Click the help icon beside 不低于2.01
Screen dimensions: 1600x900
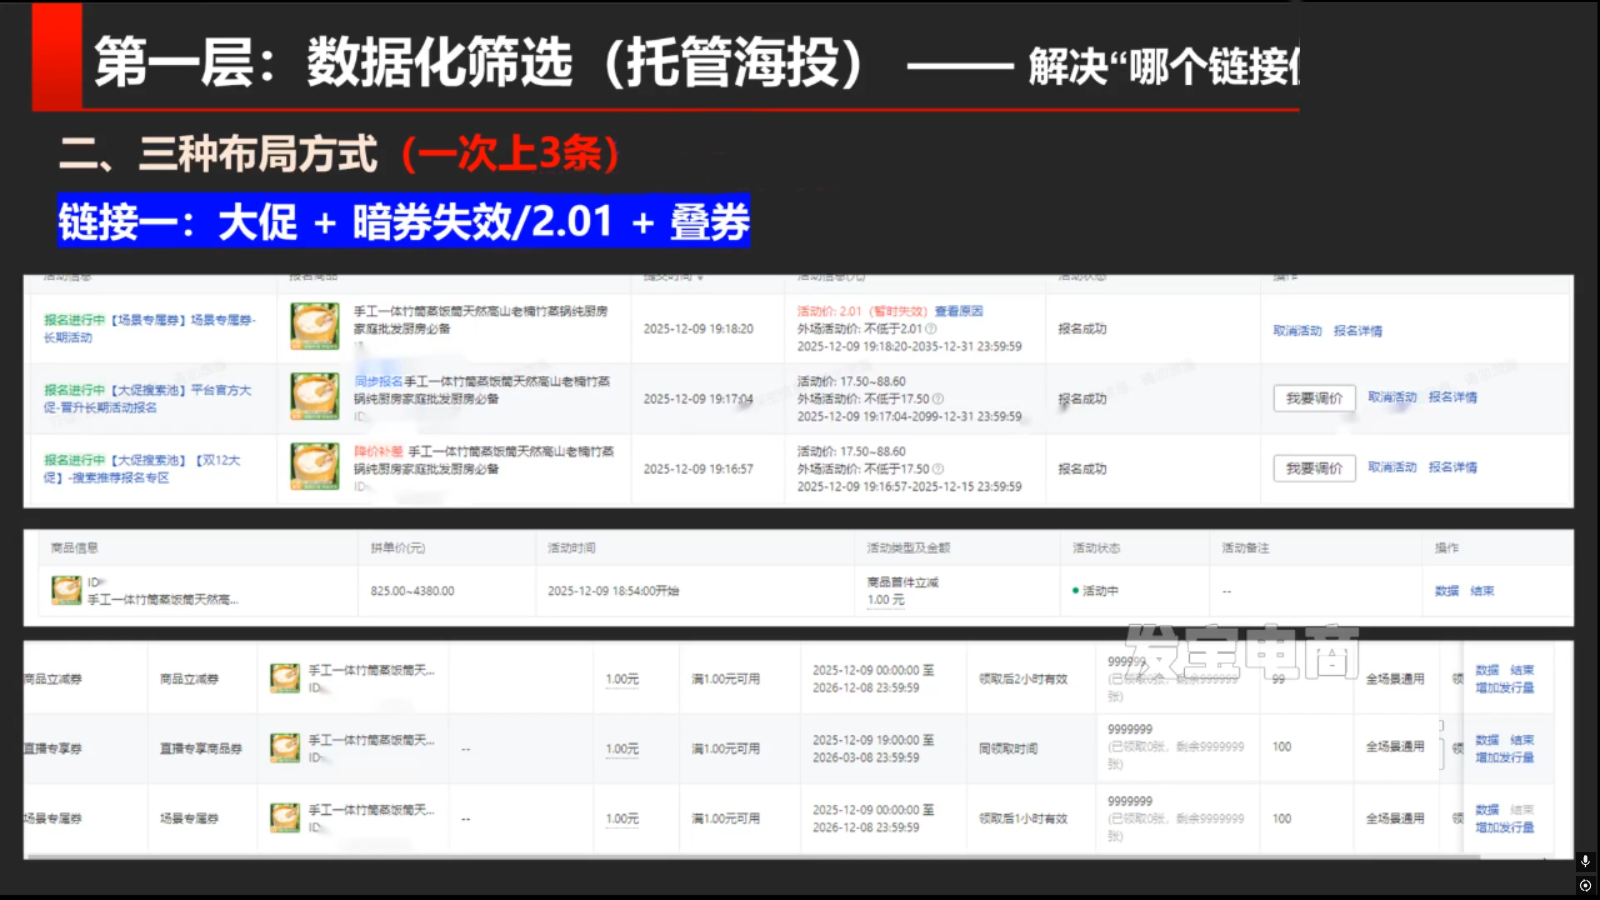point(931,329)
